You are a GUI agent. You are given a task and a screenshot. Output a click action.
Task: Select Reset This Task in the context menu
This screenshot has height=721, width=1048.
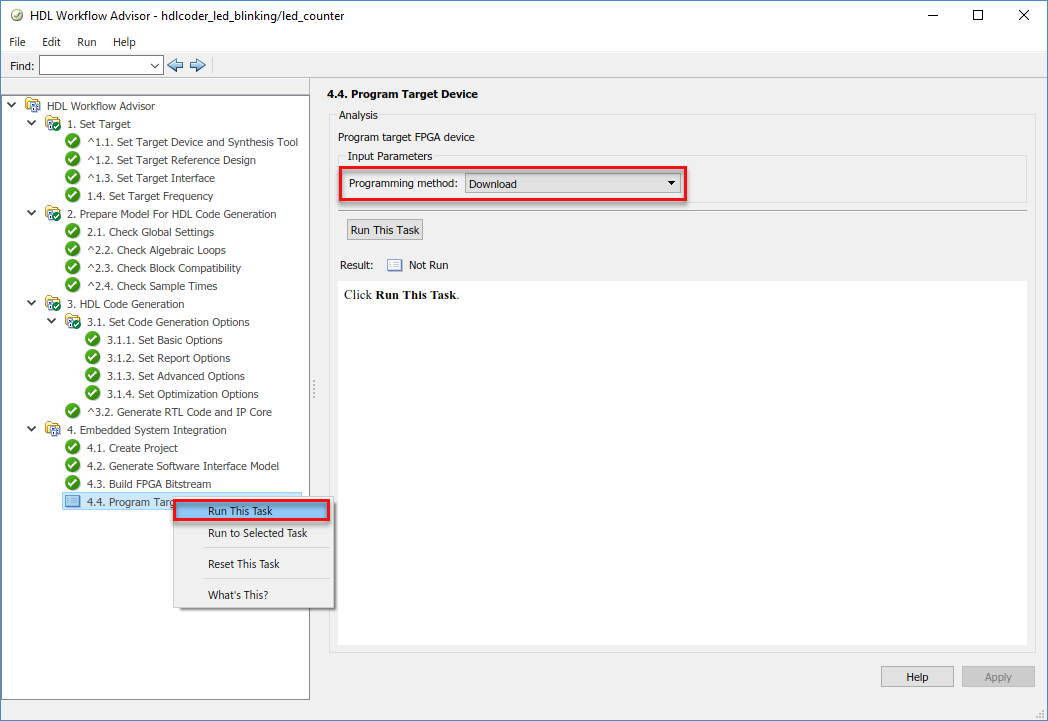[x=243, y=564]
